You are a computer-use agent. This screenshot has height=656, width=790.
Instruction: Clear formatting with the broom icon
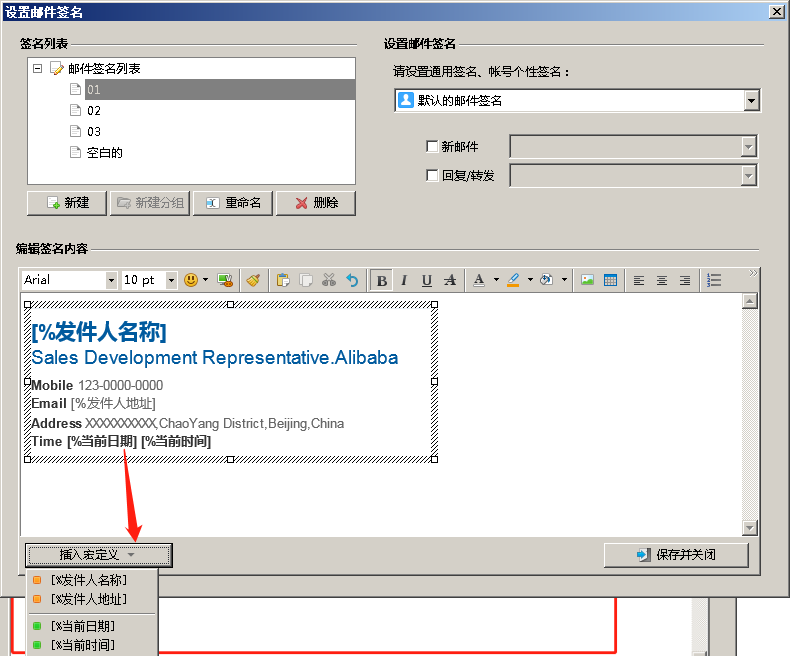(x=253, y=280)
